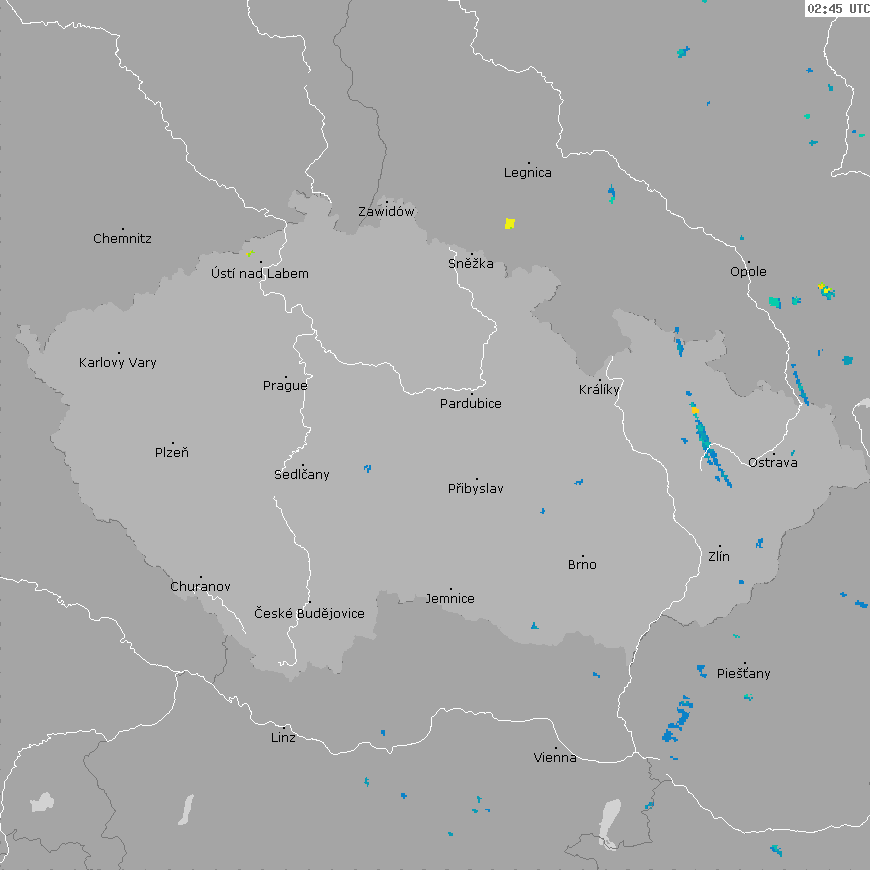Select the České Budějovice label
This screenshot has height=870, width=870.
coord(309,613)
